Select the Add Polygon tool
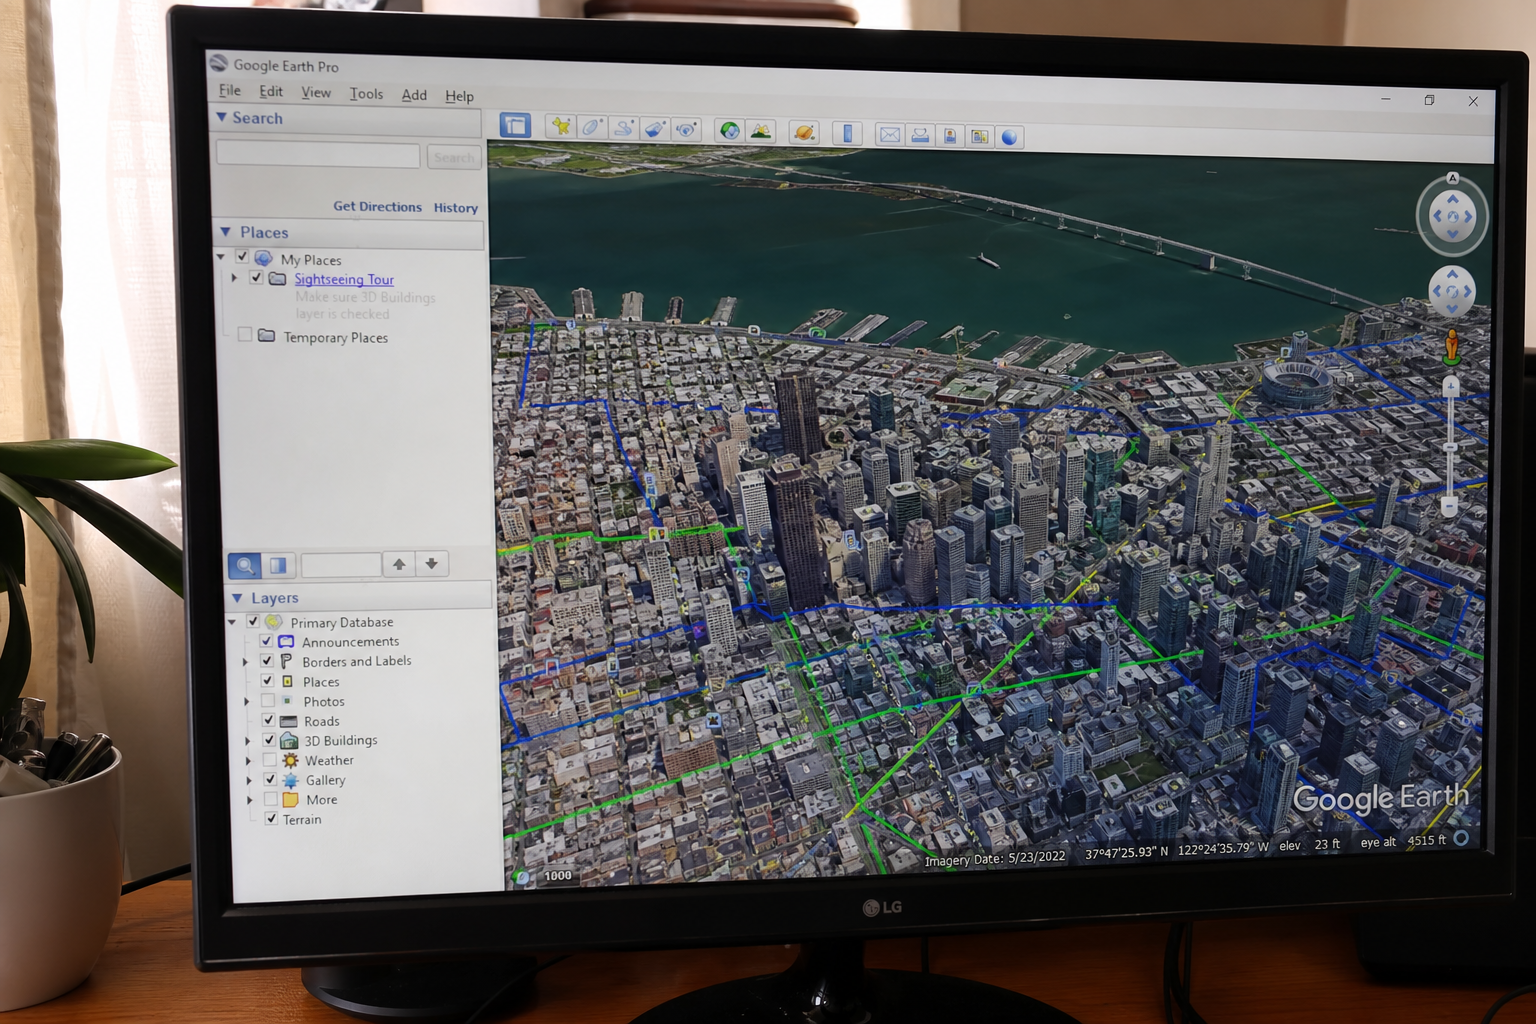The width and height of the screenshot is (1536, 1024). 592,127
